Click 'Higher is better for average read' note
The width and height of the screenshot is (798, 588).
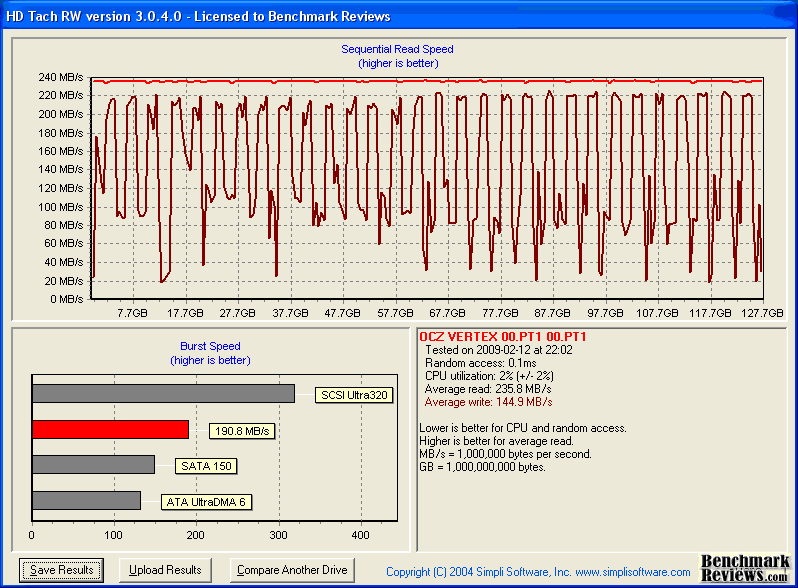click(496, 441)
